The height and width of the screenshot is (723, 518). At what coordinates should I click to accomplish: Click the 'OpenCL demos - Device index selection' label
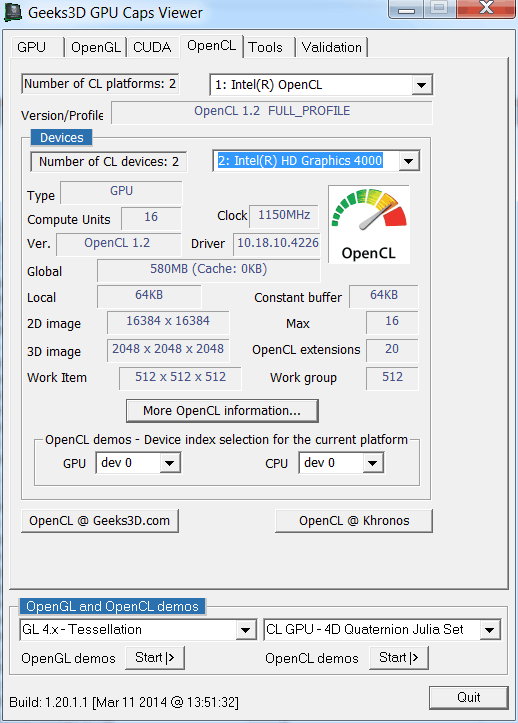pos(226,439)
